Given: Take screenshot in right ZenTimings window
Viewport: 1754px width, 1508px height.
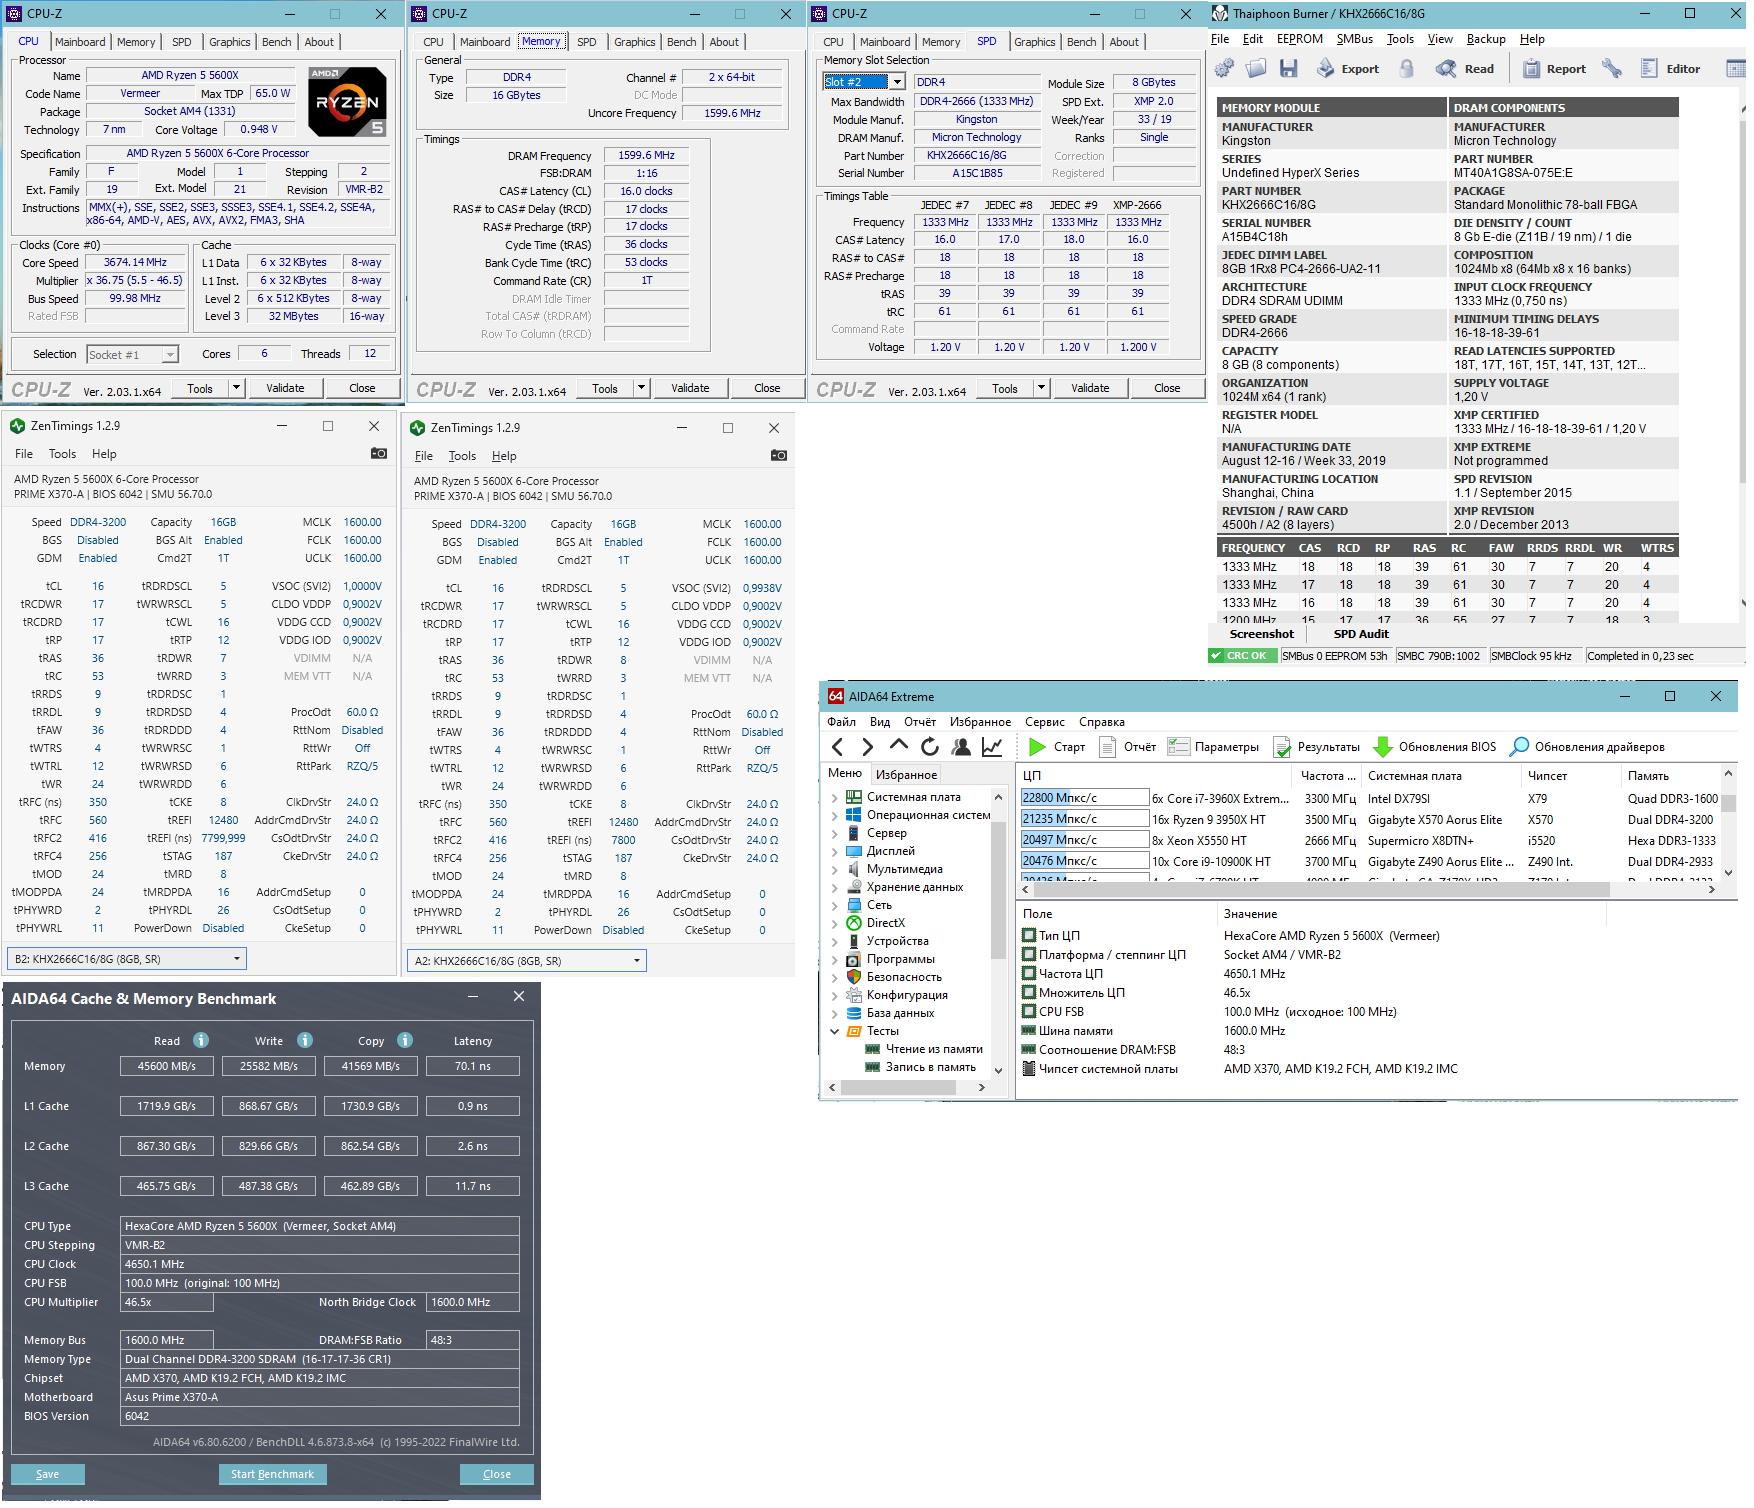Looking at the screenshot, I should (779, 456).
